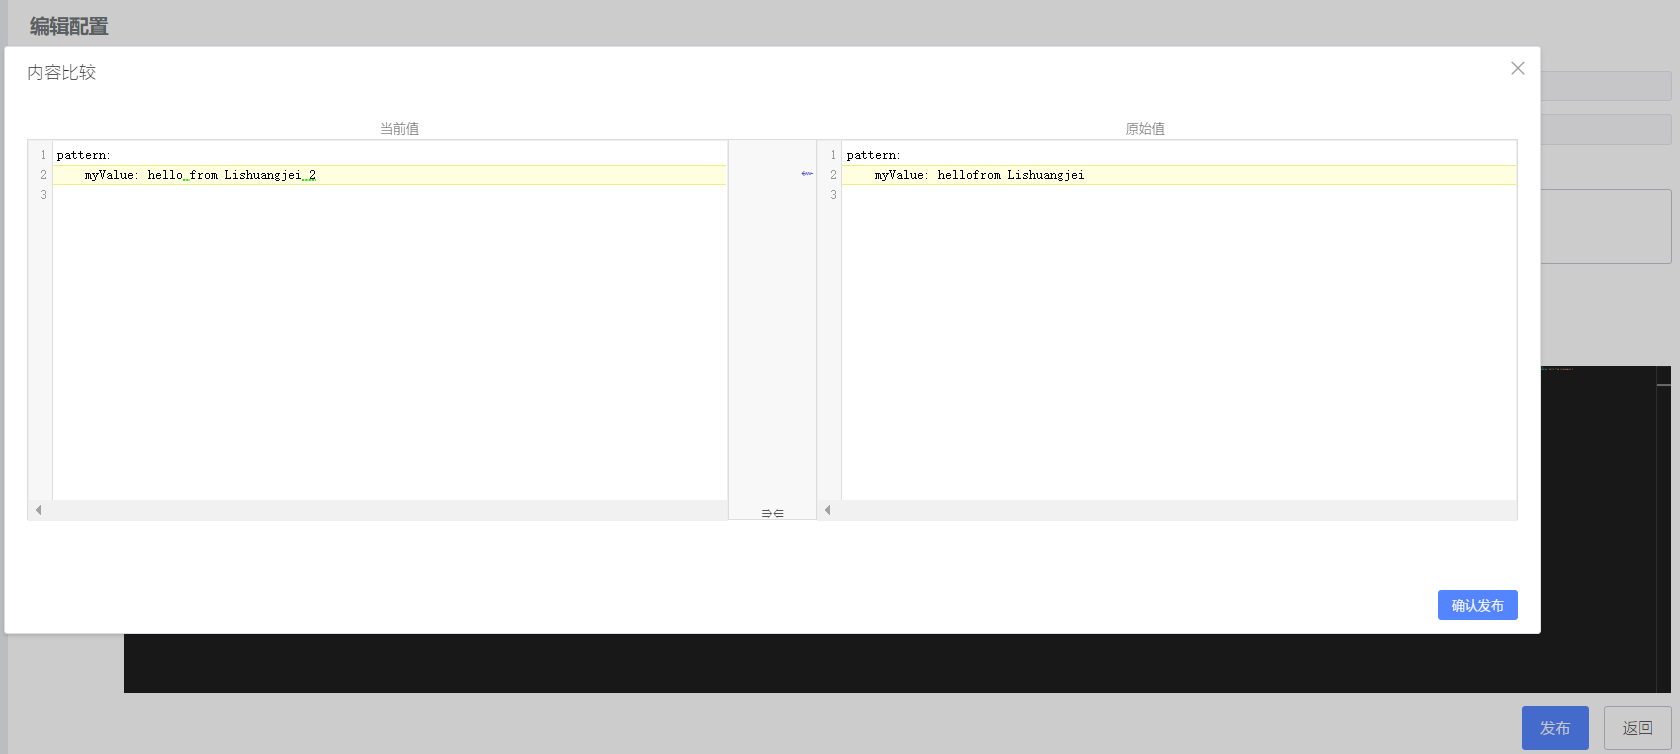Click the 编辑配置 page heading
The image size is (1680, 754).
(69, 27)
